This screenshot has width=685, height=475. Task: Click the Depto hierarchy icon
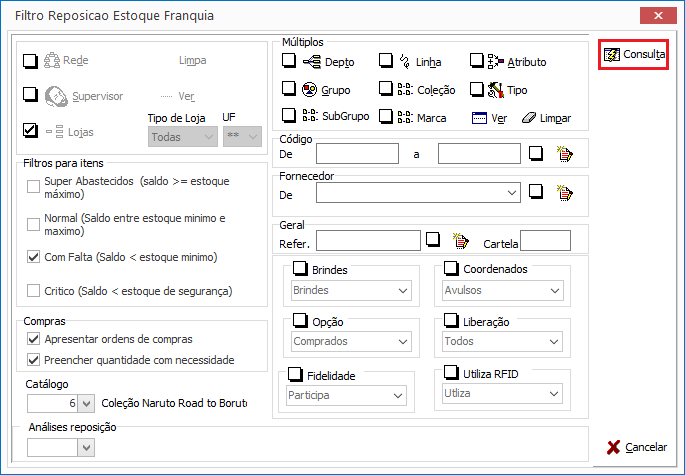(x=312, y=62)
